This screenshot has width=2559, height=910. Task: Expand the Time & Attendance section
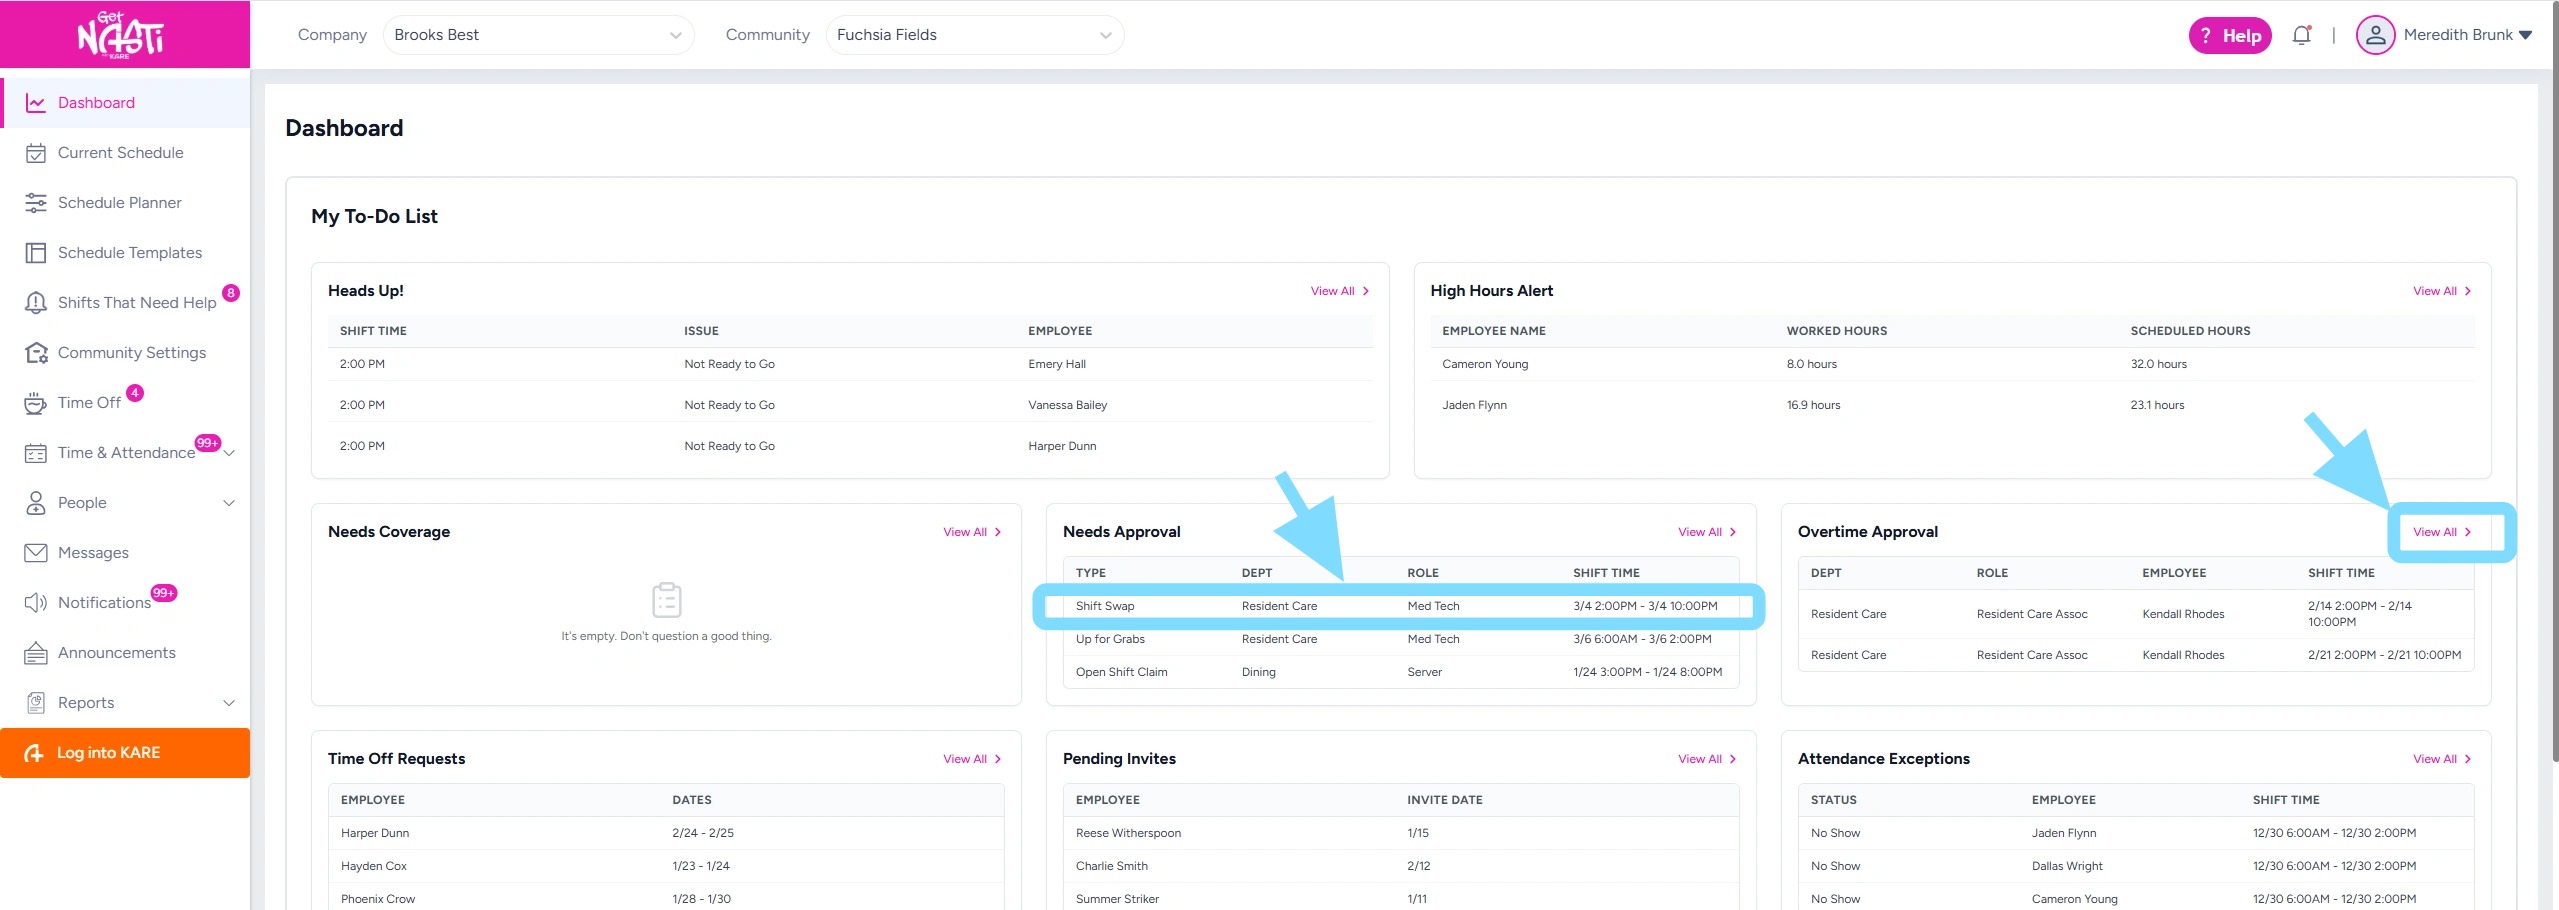pos(230,453)
